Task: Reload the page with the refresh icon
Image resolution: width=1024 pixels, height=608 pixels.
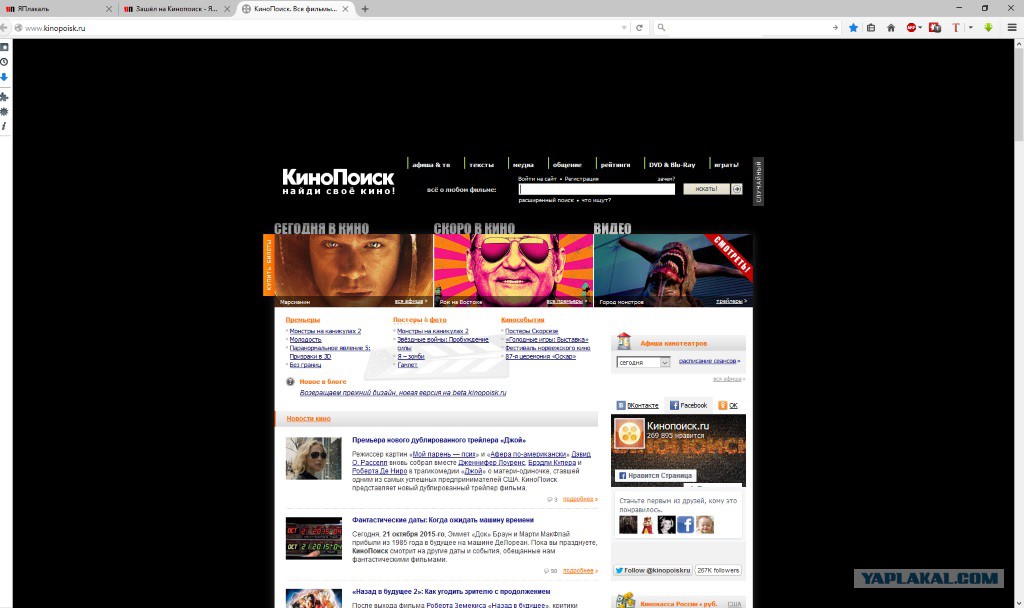Action: [639, 27]
